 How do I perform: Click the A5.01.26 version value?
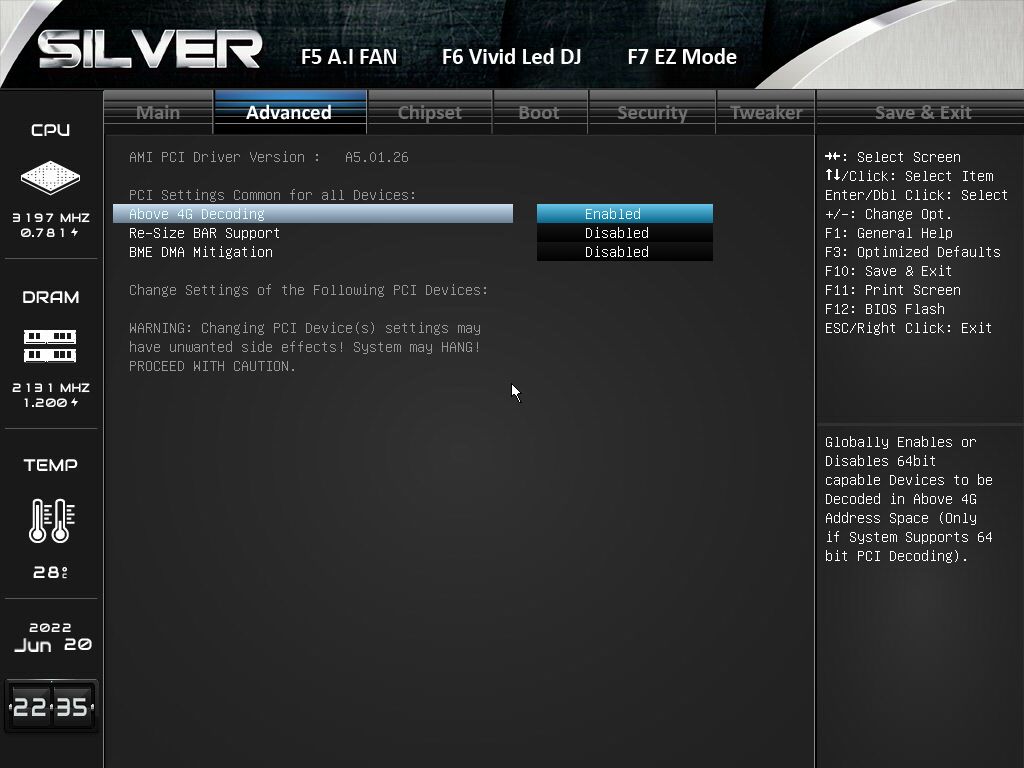pos(377,157)
